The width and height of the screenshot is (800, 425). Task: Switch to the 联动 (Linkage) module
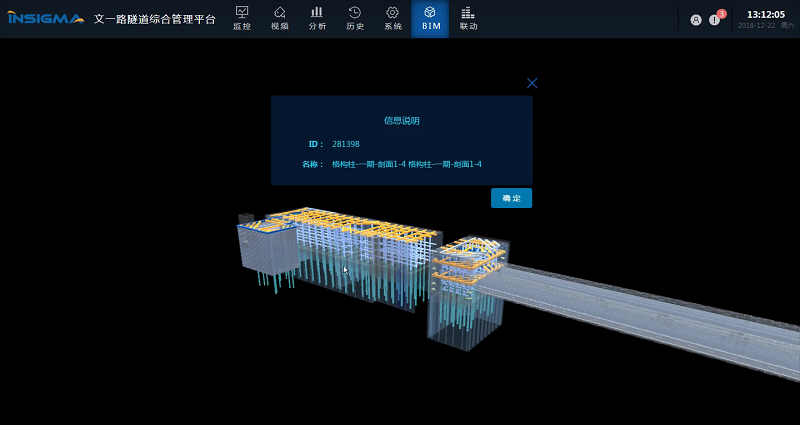click(468, 18)
